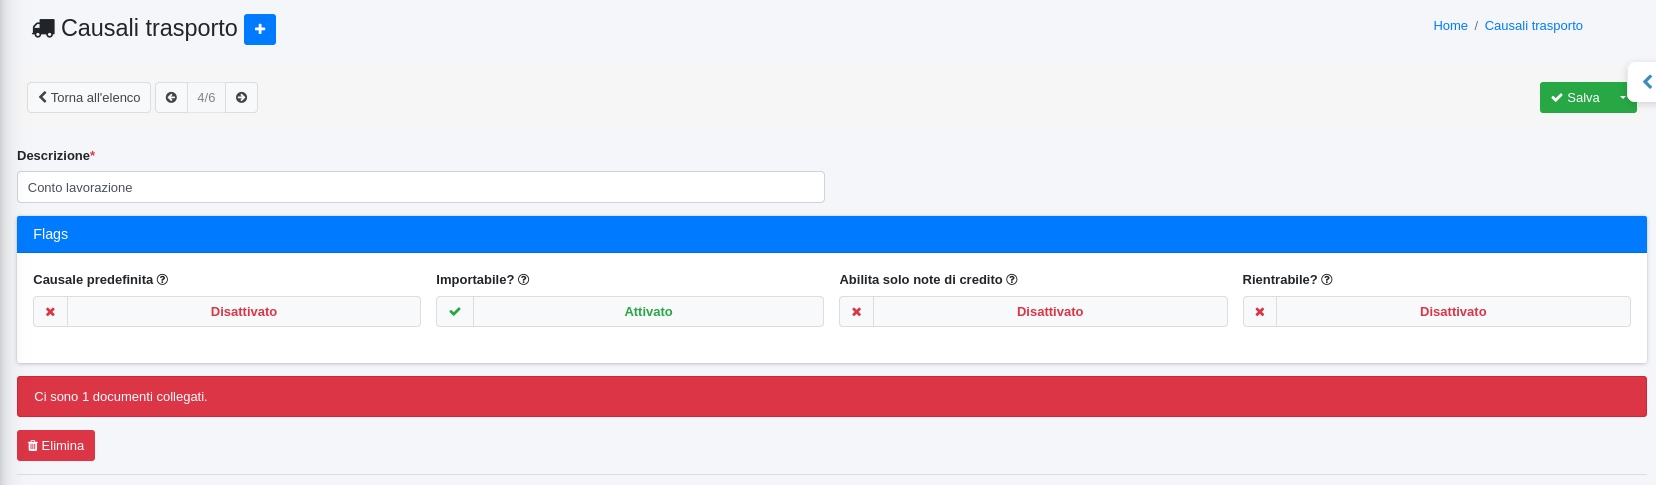
Task: Click help icon beside Rientrabile
Action: (x=1327, y=280)
